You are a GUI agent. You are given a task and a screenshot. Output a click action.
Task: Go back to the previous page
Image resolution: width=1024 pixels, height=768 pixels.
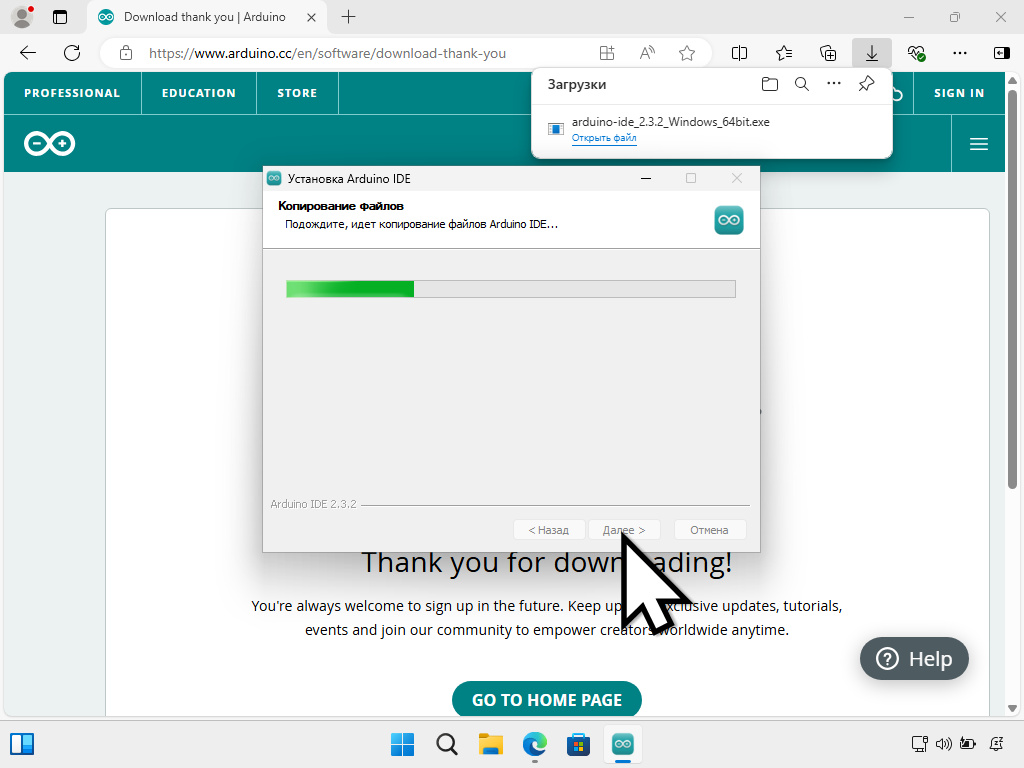coord(28,53)
